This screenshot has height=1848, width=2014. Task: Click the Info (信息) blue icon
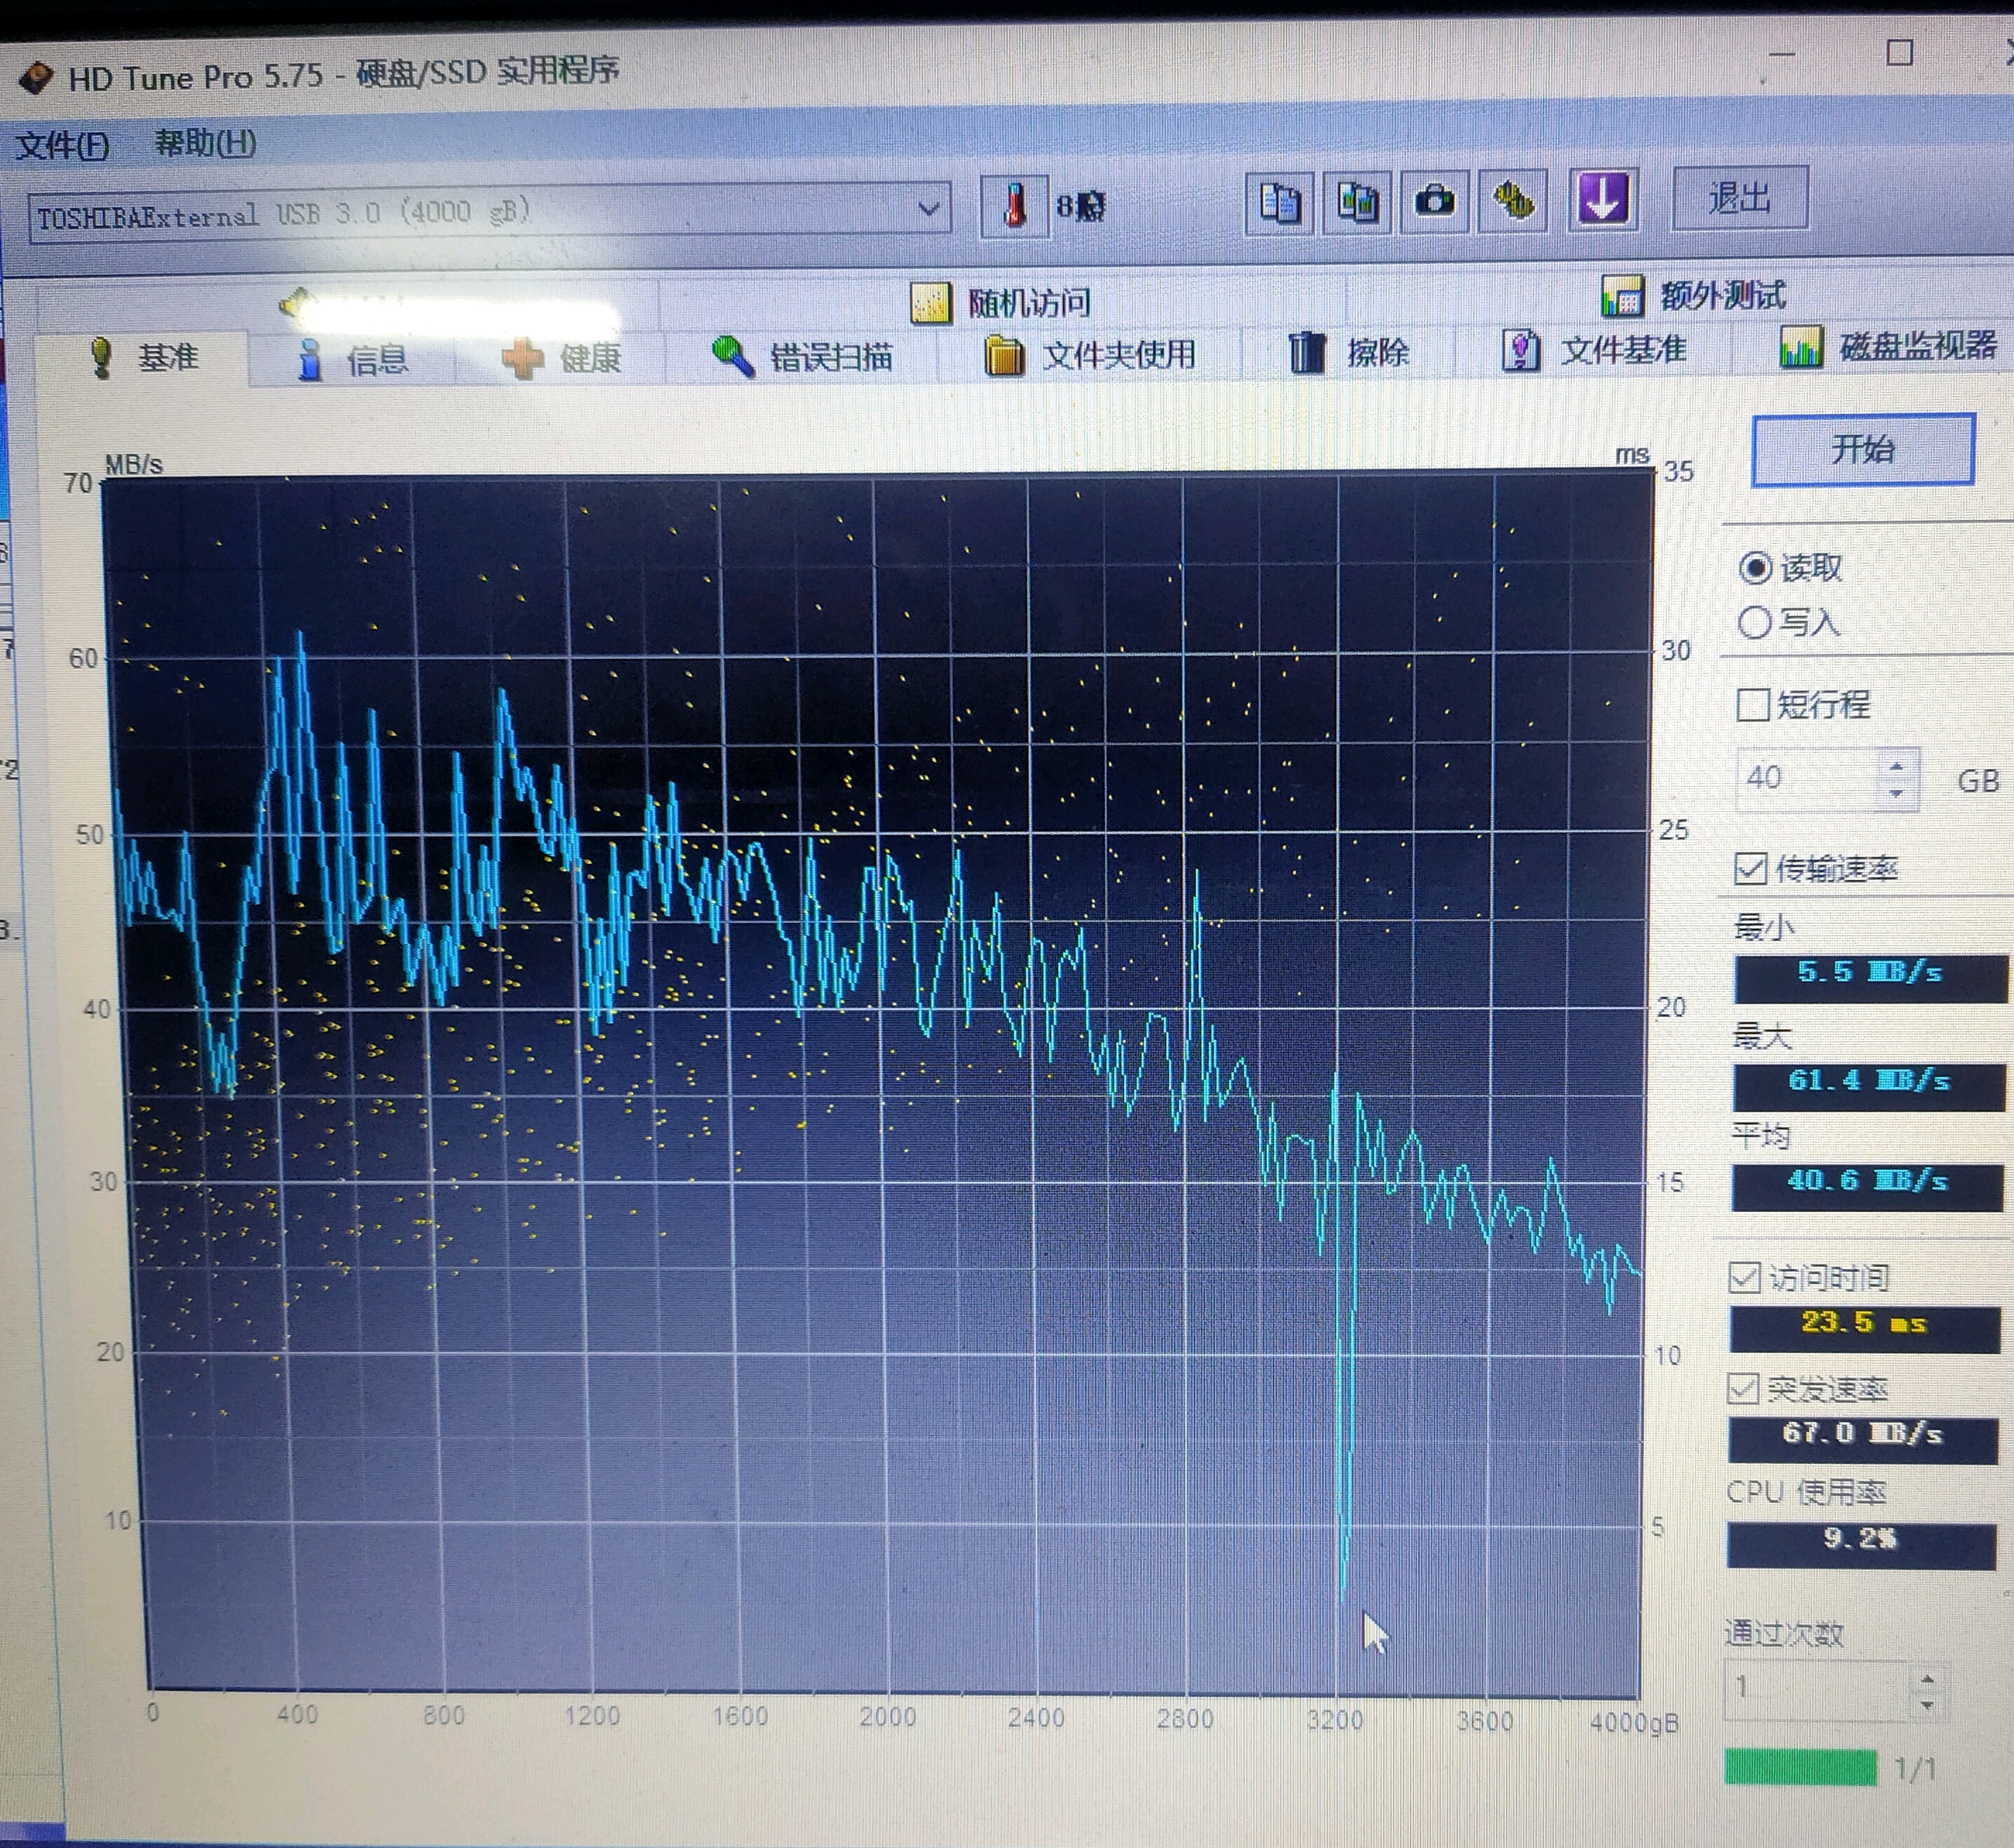(311, 359)
